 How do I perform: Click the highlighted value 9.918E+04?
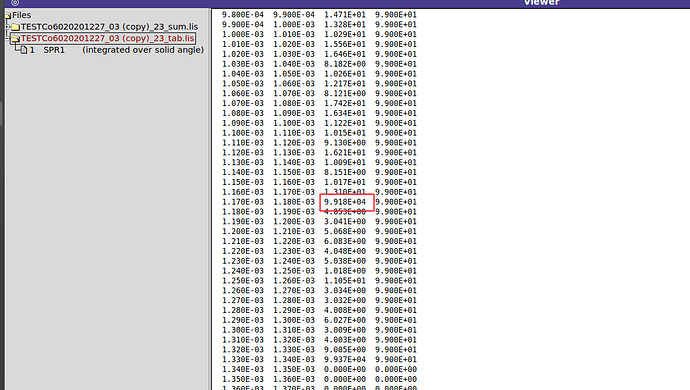point(345,202)
